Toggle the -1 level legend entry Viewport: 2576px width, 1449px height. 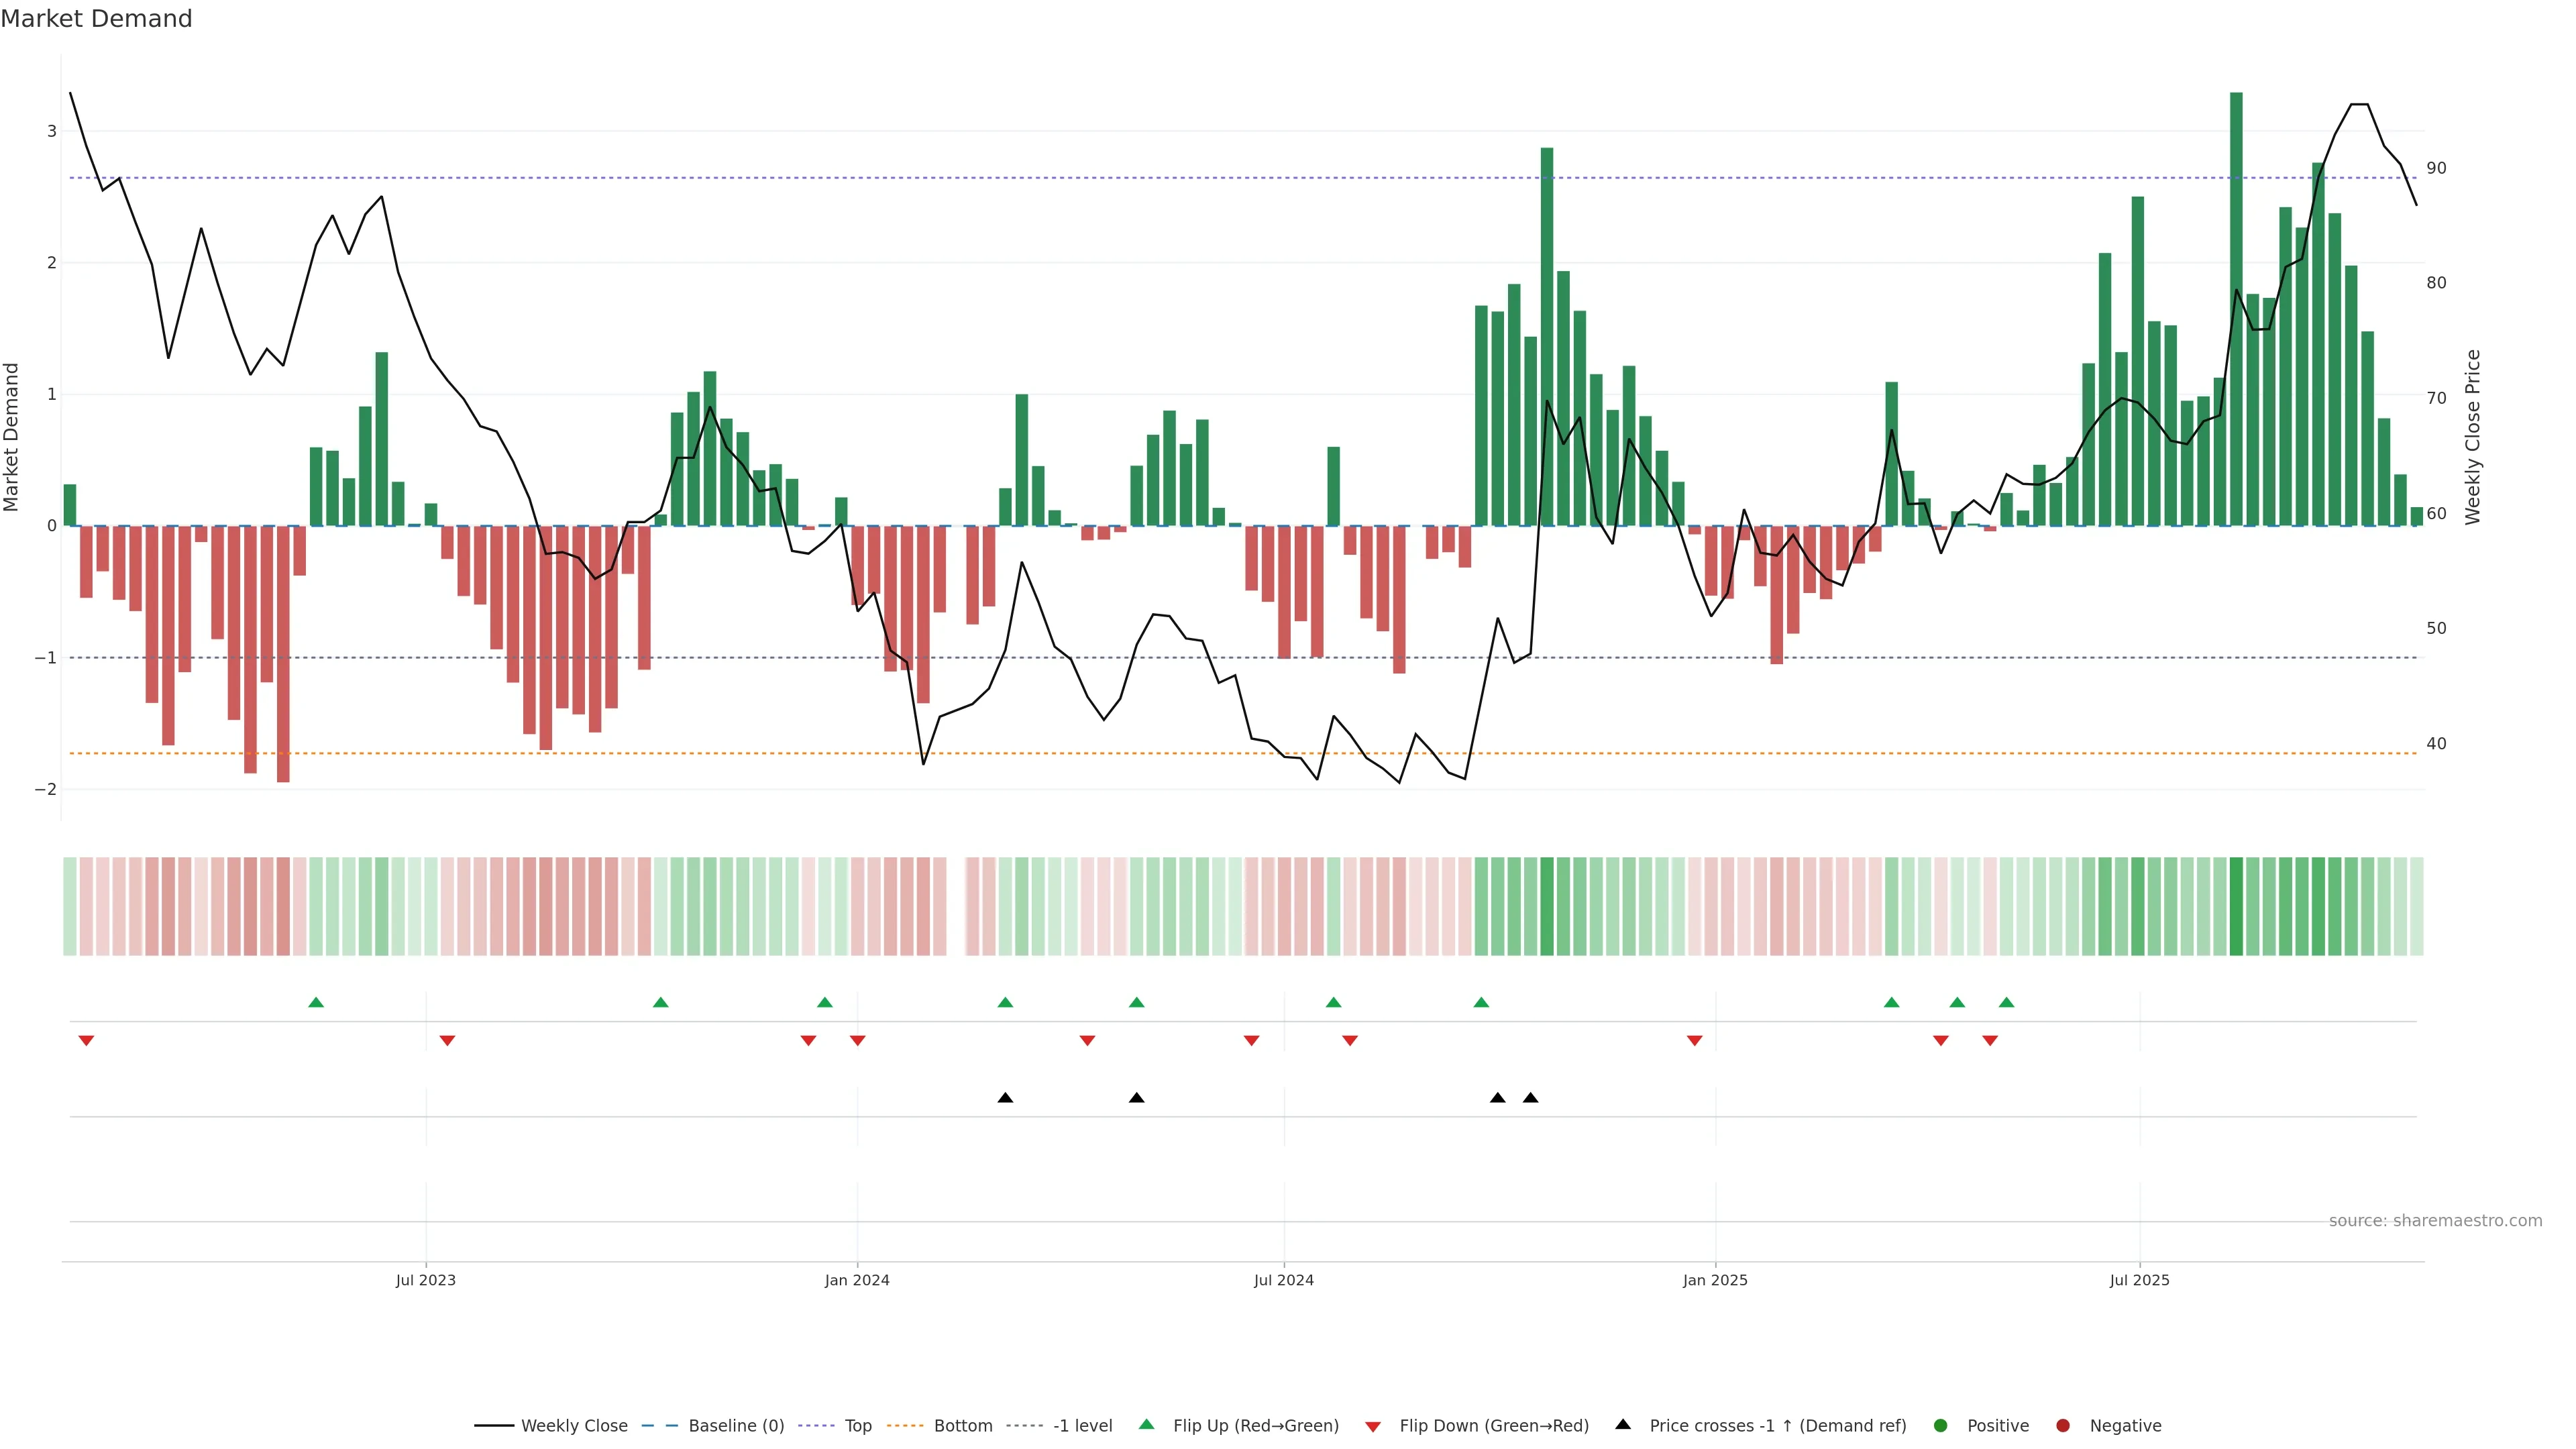[1082, 1425]
